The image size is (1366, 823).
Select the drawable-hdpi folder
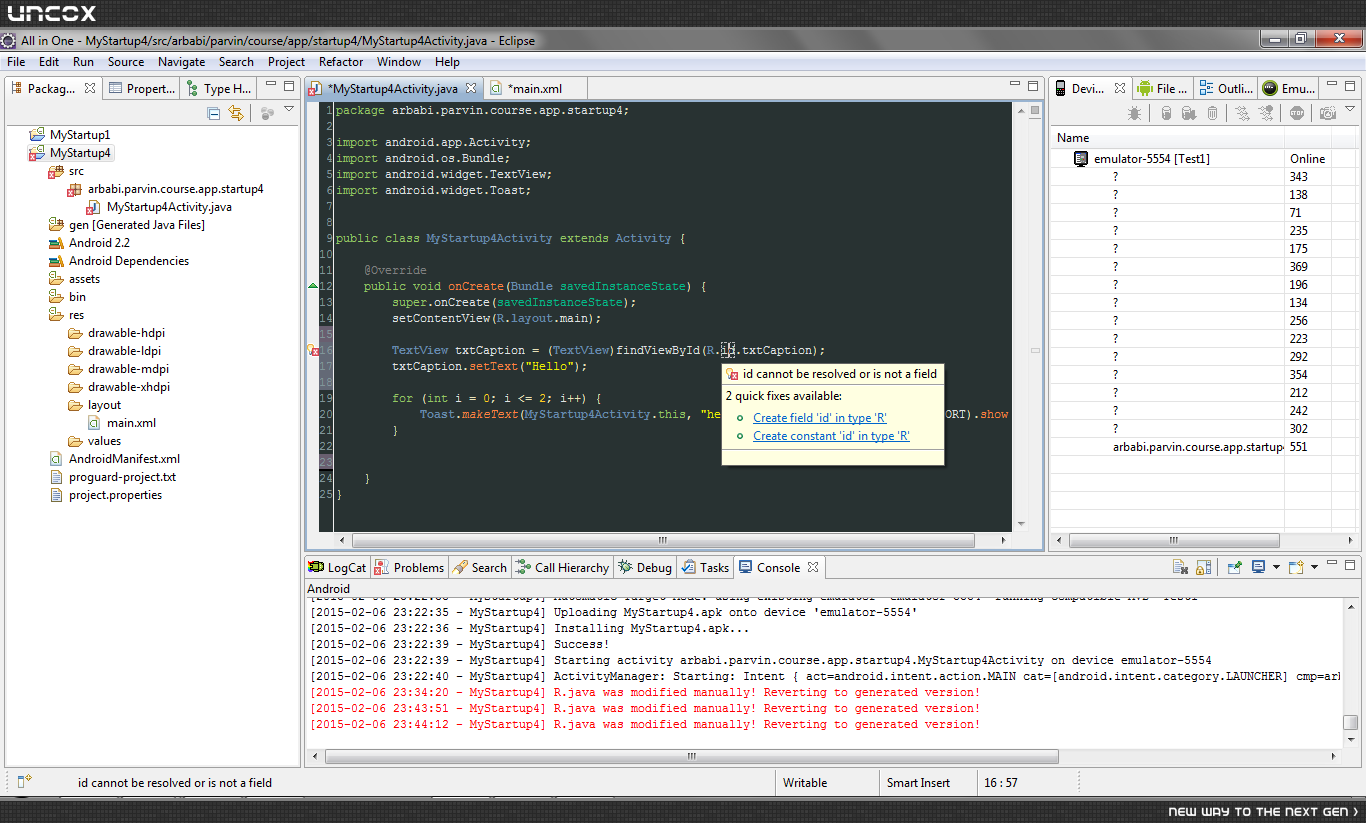click(x=119, y=333)
